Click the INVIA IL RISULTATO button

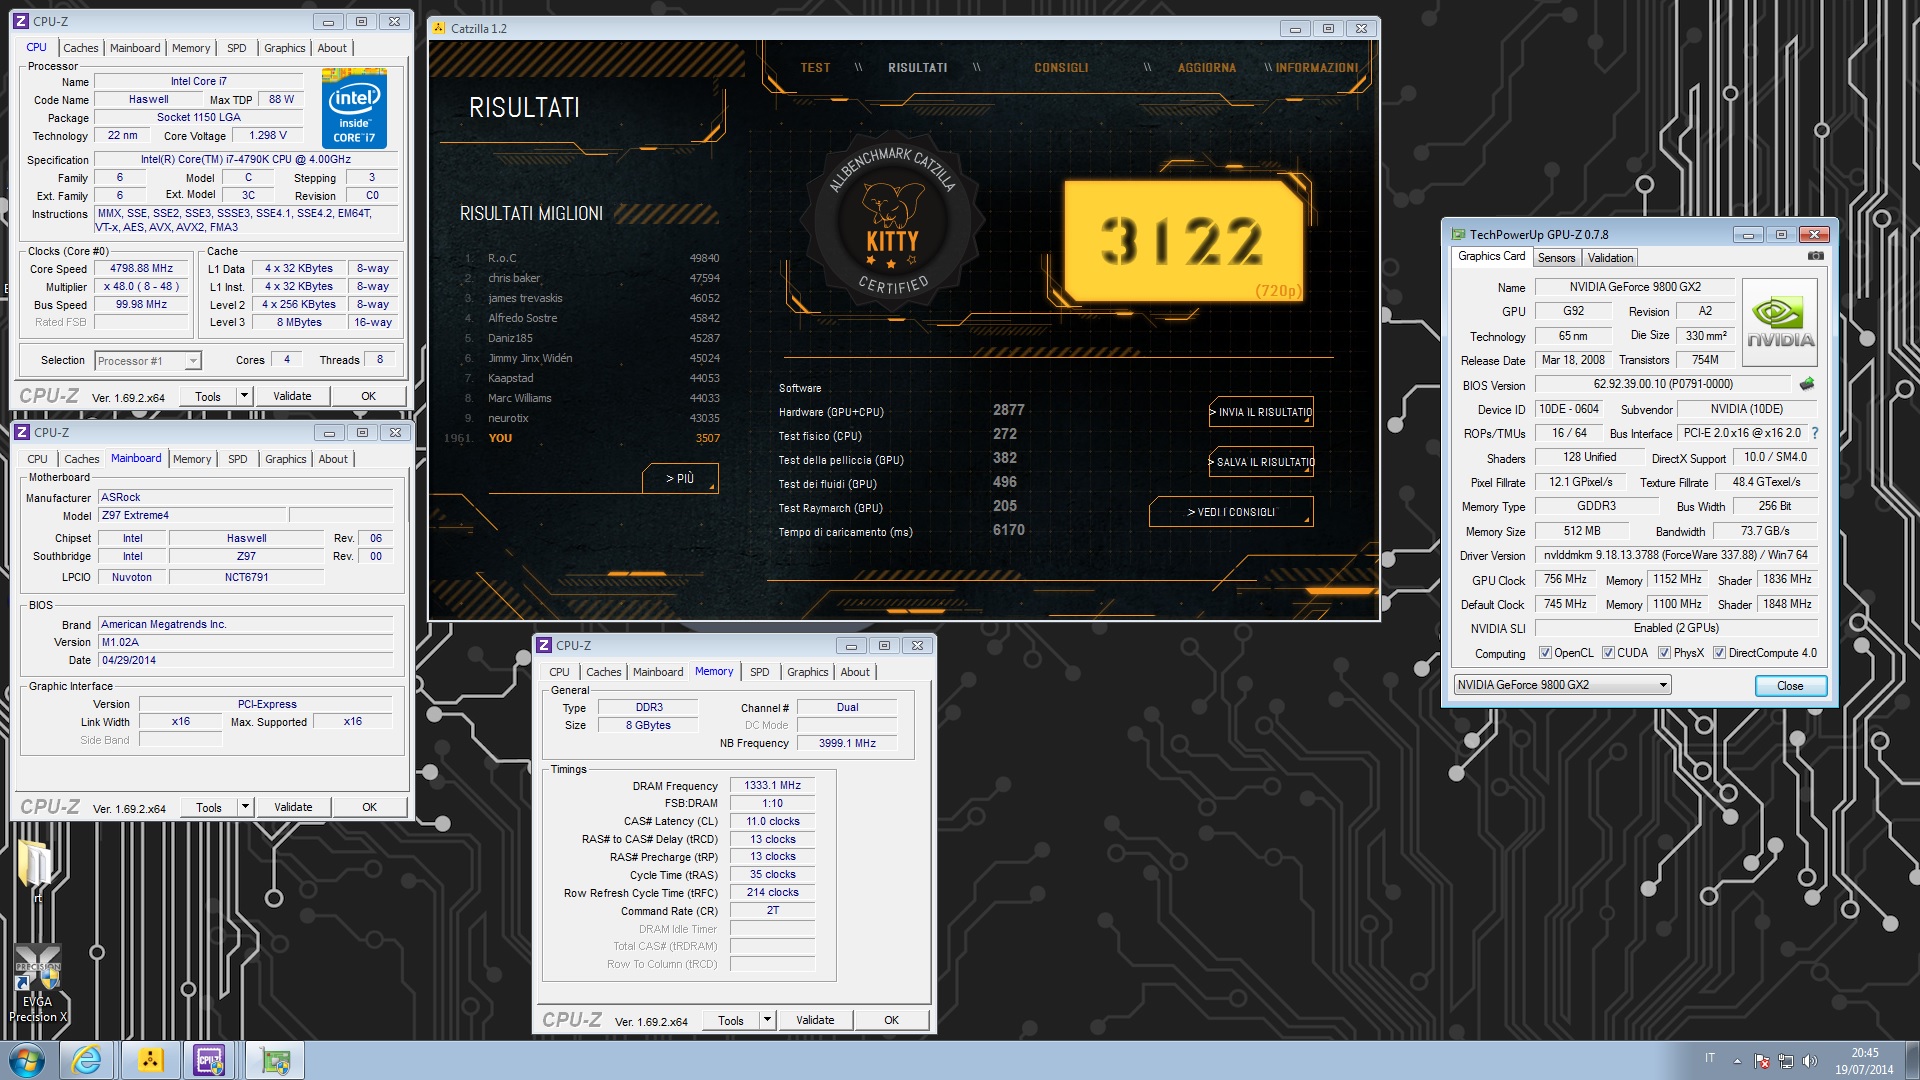1261,412
